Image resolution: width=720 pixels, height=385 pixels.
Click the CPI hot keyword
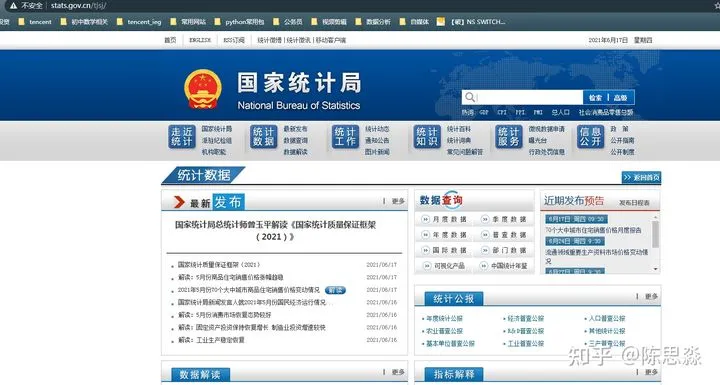point(502,112)
